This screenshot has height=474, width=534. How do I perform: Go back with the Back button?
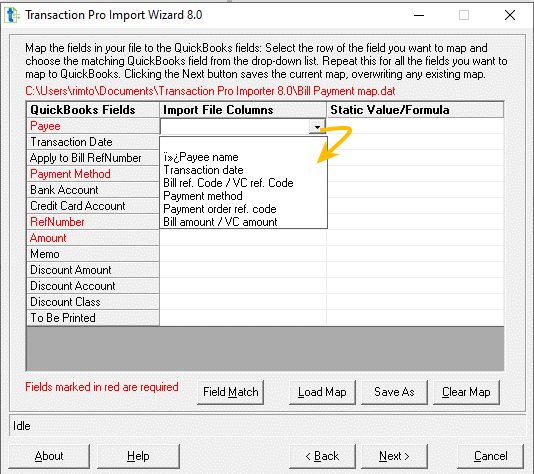[x=322, y=456]
